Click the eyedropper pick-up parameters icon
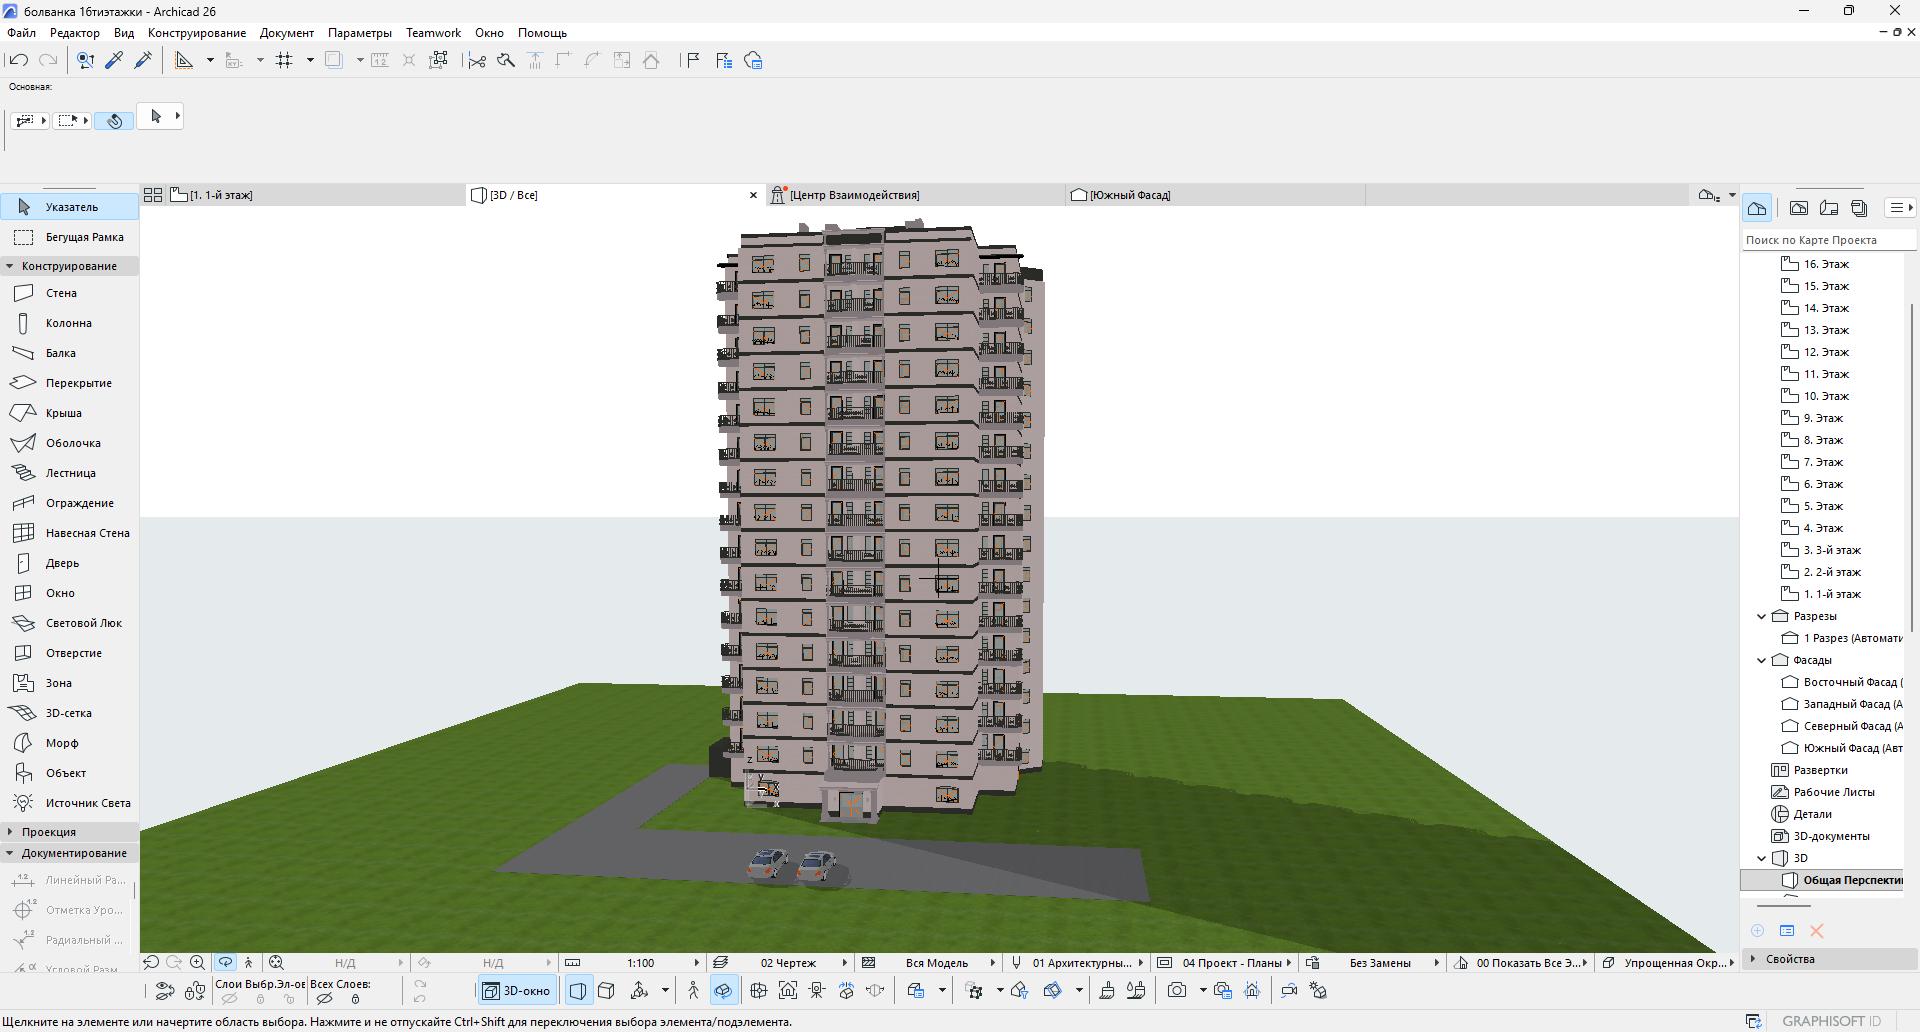Image resolution: width=1920 pixels, height=1032 pixels. [114, 61]
